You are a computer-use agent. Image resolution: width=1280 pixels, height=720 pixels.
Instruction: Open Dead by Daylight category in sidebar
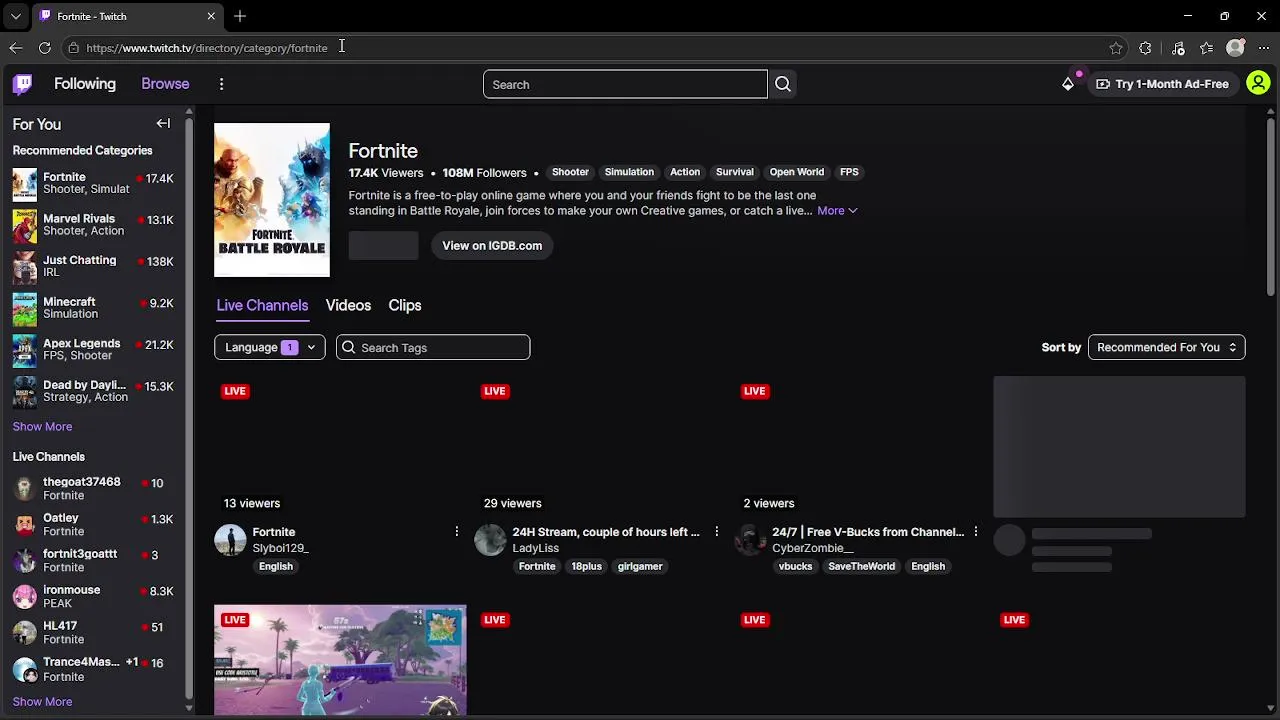pos(93,391)
